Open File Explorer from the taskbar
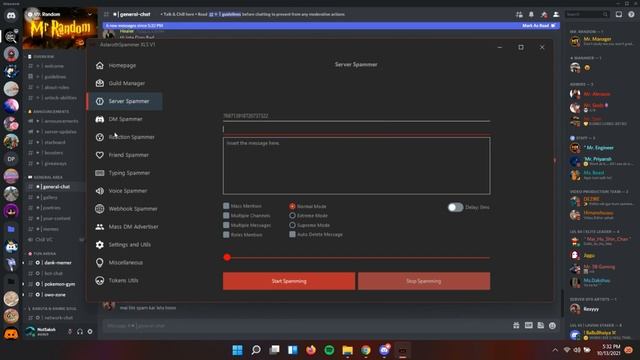 point(347,350)
